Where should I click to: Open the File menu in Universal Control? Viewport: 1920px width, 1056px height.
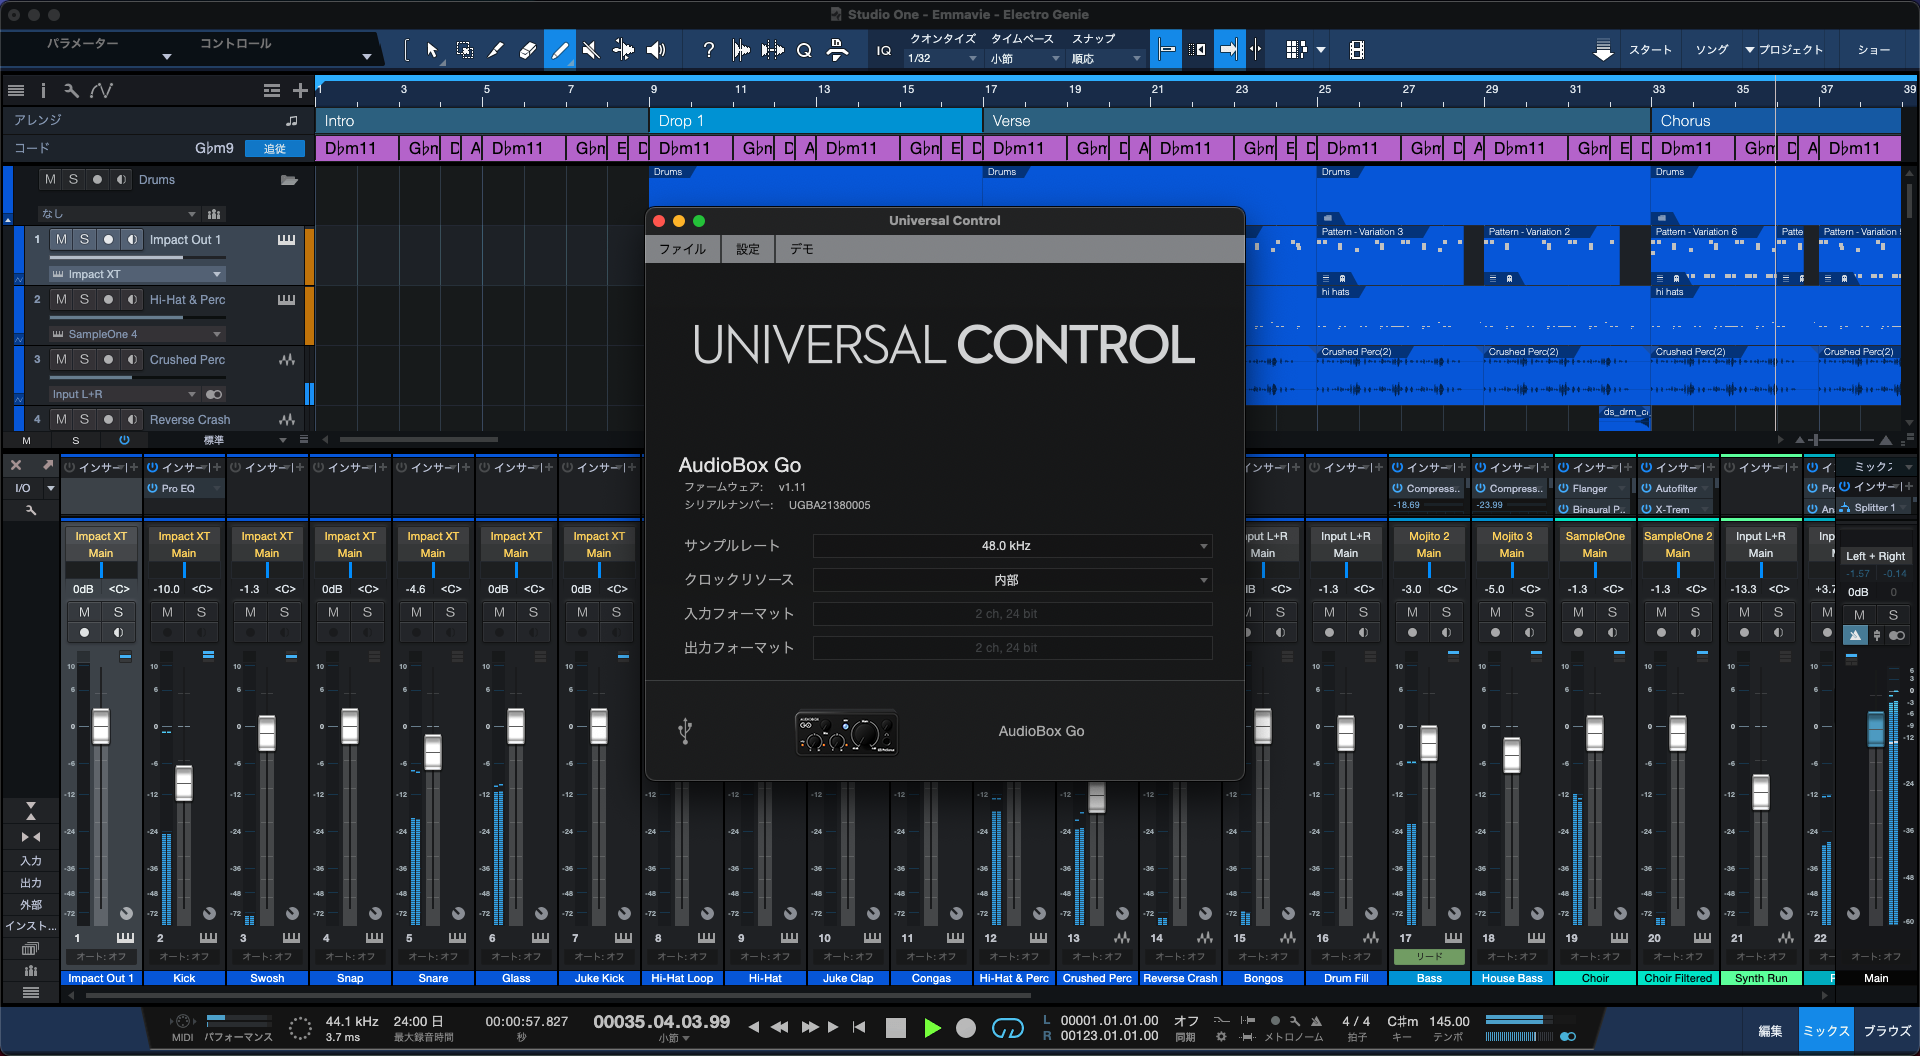[x=682, y=250]
